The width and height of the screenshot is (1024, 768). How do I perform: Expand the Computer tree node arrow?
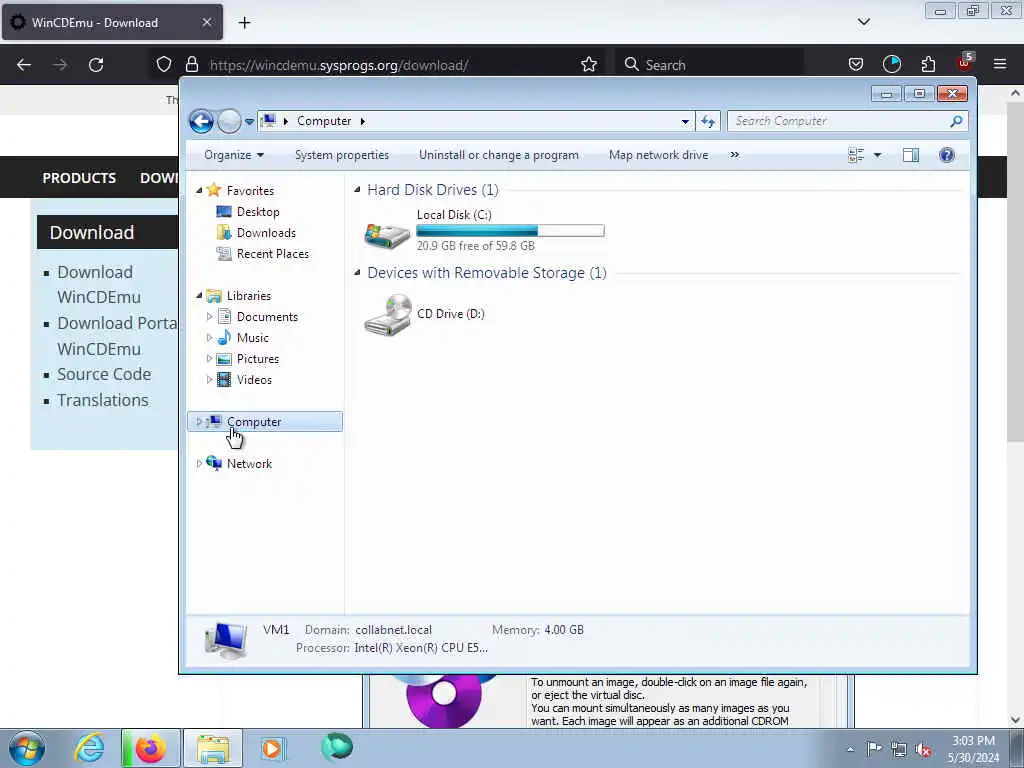click(199, 422)
